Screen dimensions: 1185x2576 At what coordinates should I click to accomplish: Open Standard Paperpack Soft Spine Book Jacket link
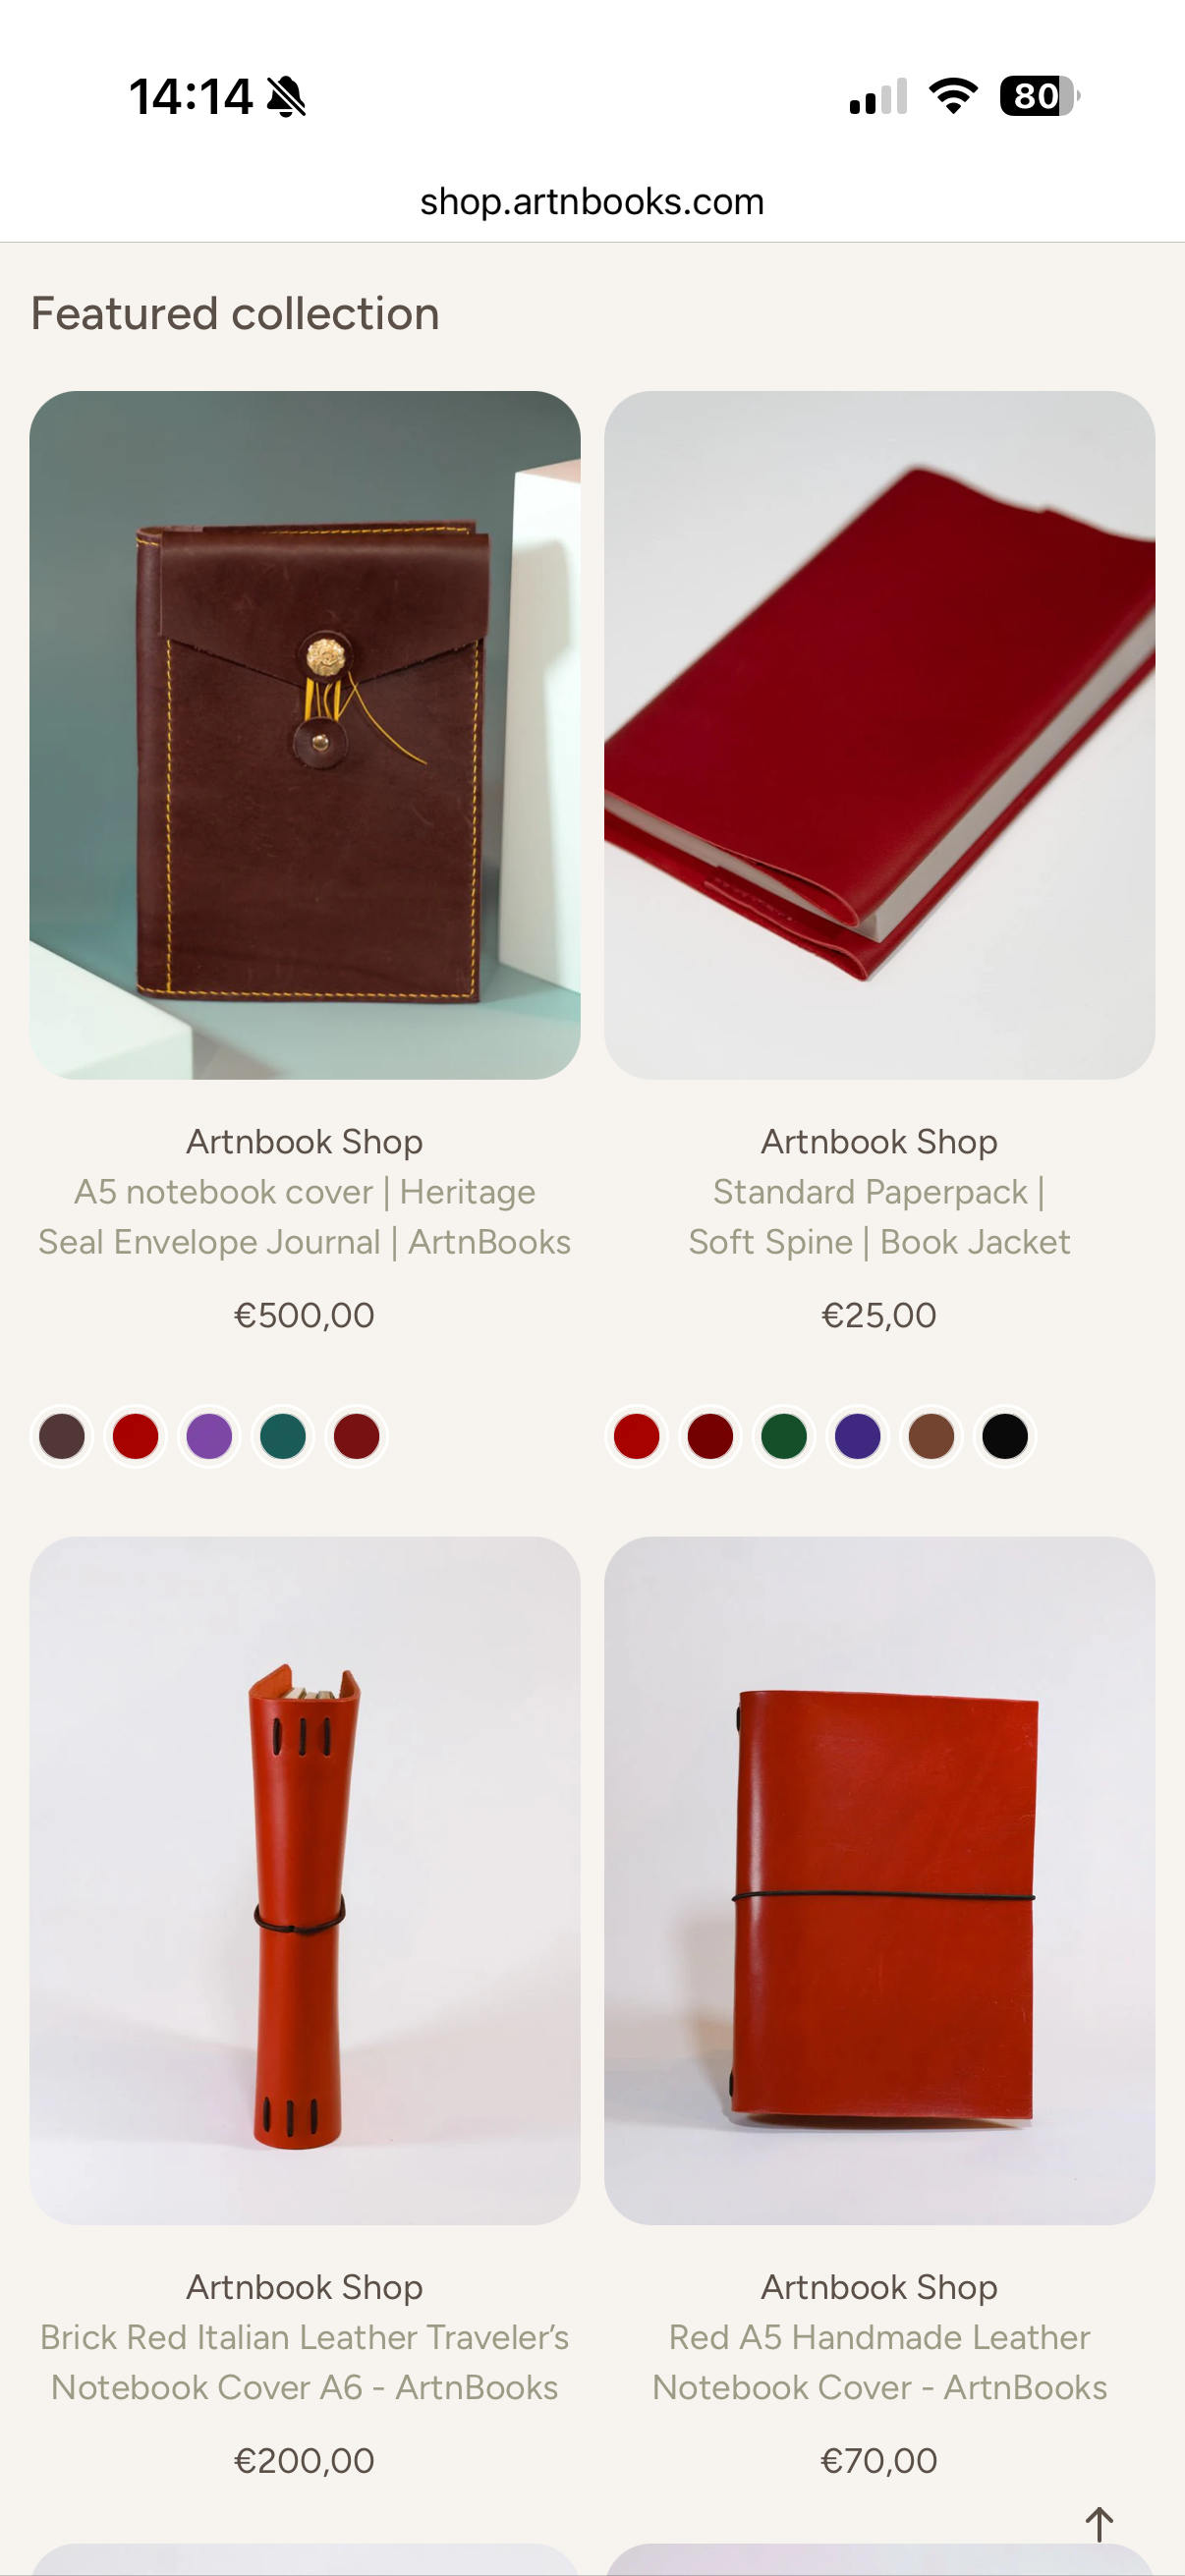coord(879,1217)
